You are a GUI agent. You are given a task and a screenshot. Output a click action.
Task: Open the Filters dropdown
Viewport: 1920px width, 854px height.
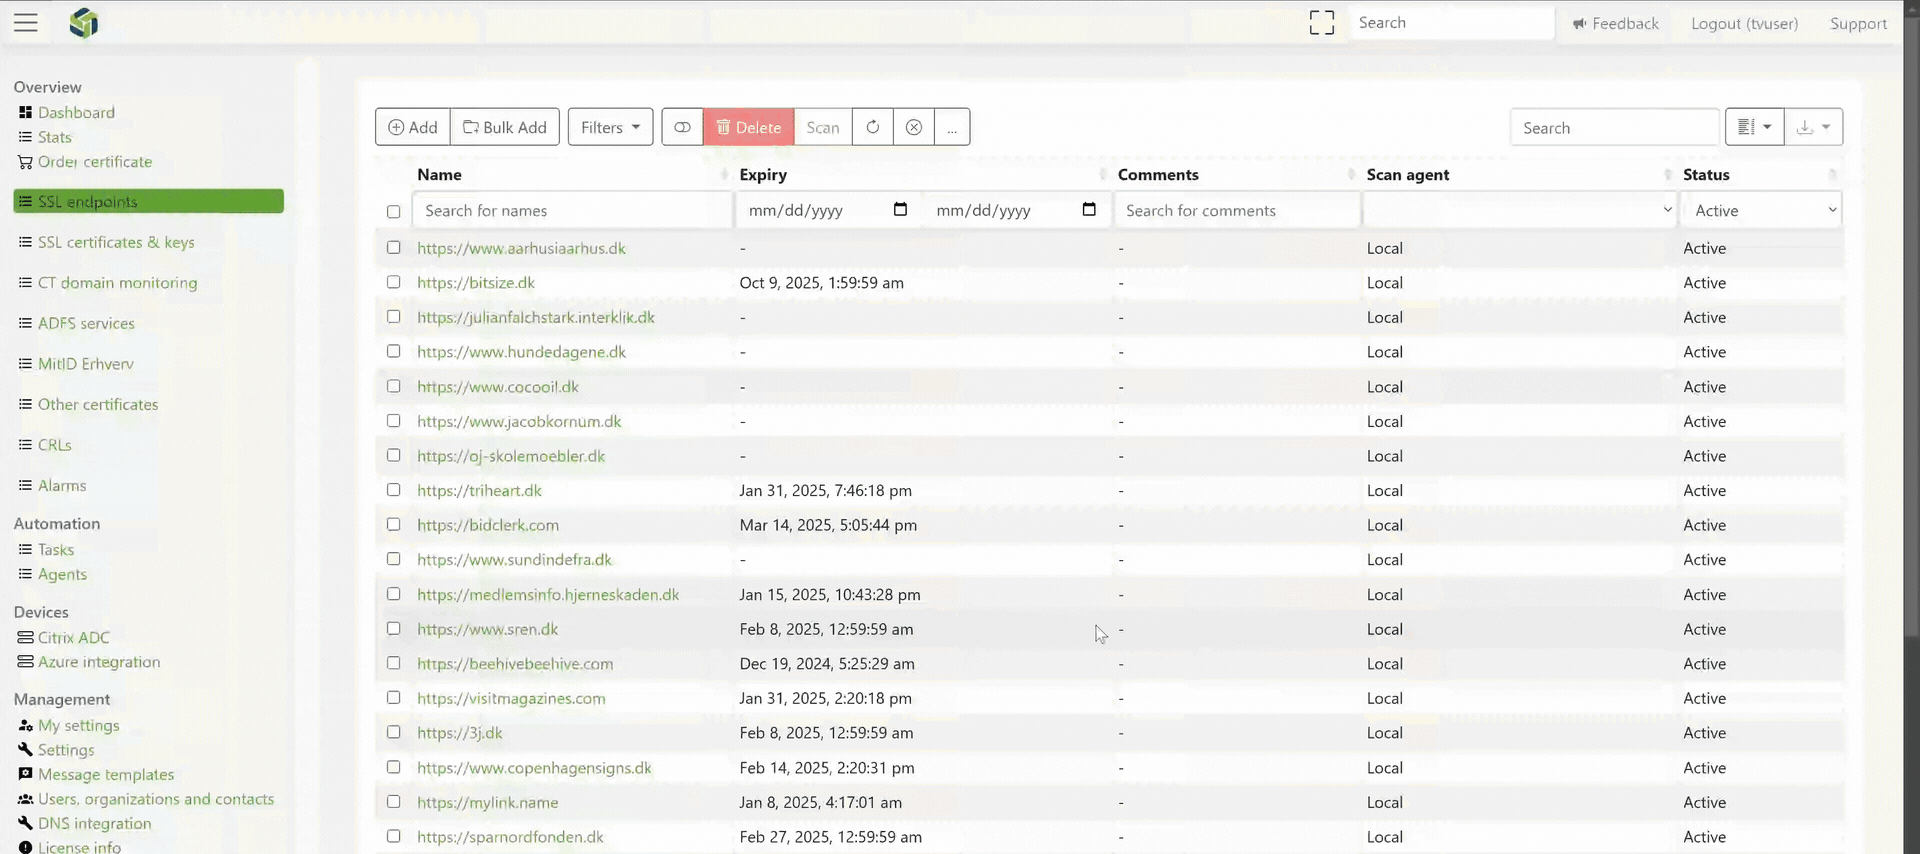(610, 127)
